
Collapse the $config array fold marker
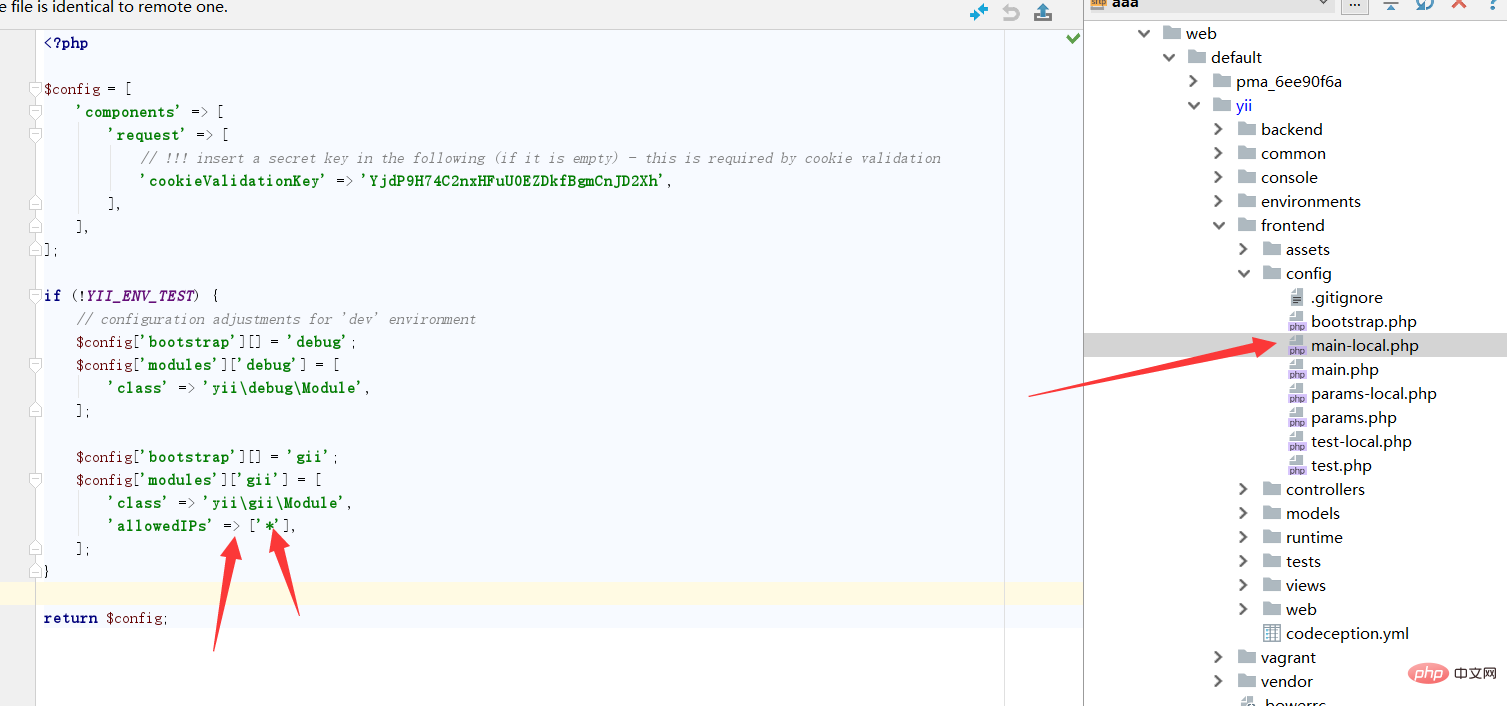click(x=36, y=89)
